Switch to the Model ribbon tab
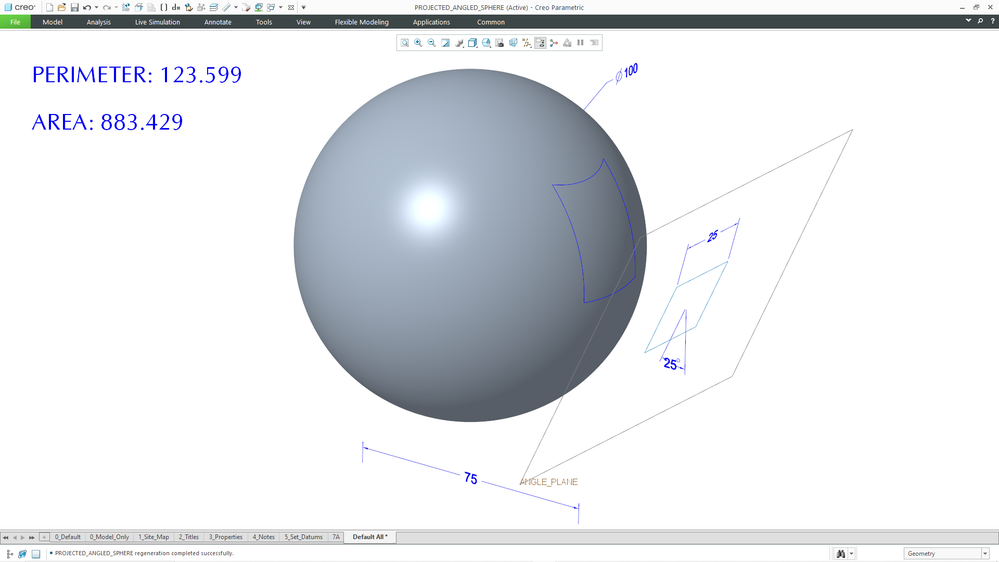This screenshot has width=999, height=562. pyautogui.click(x=52, y=22)
